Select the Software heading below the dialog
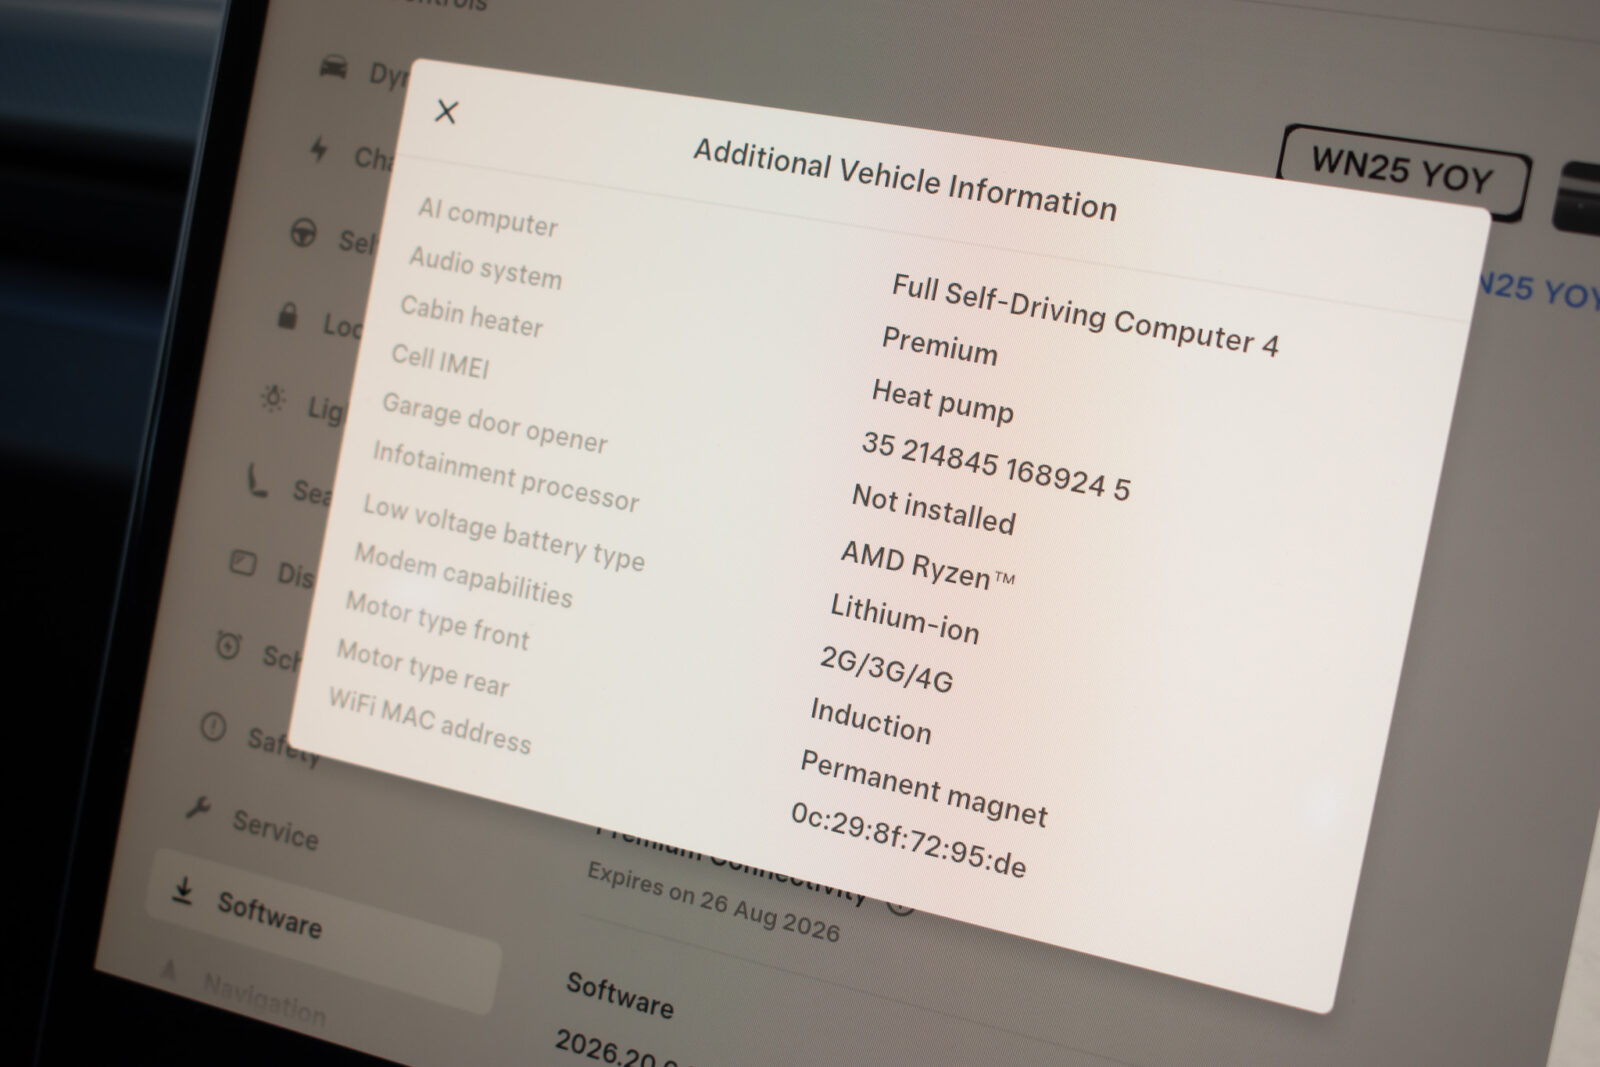 (x=620, y=994)
